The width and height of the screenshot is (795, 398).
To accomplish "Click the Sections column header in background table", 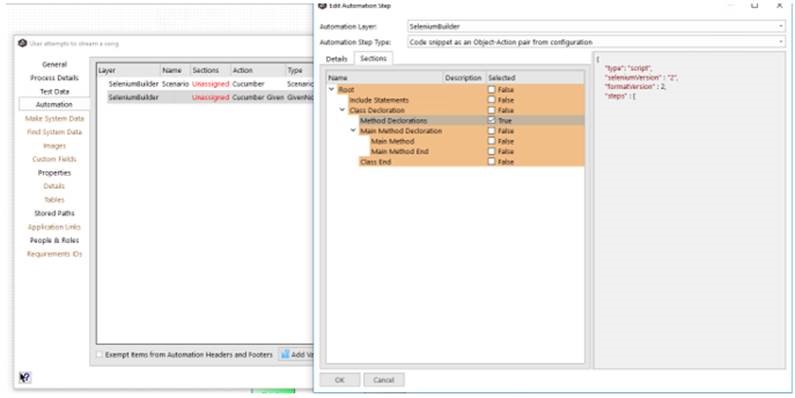I will (x=210, y=70).
